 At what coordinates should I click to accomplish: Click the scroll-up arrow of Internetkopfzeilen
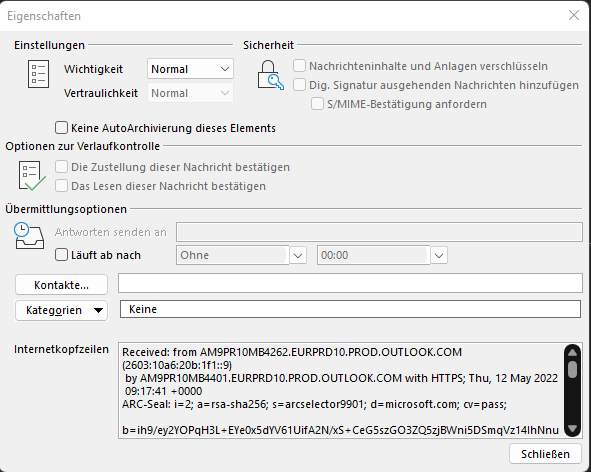click(x=572, y=352)
